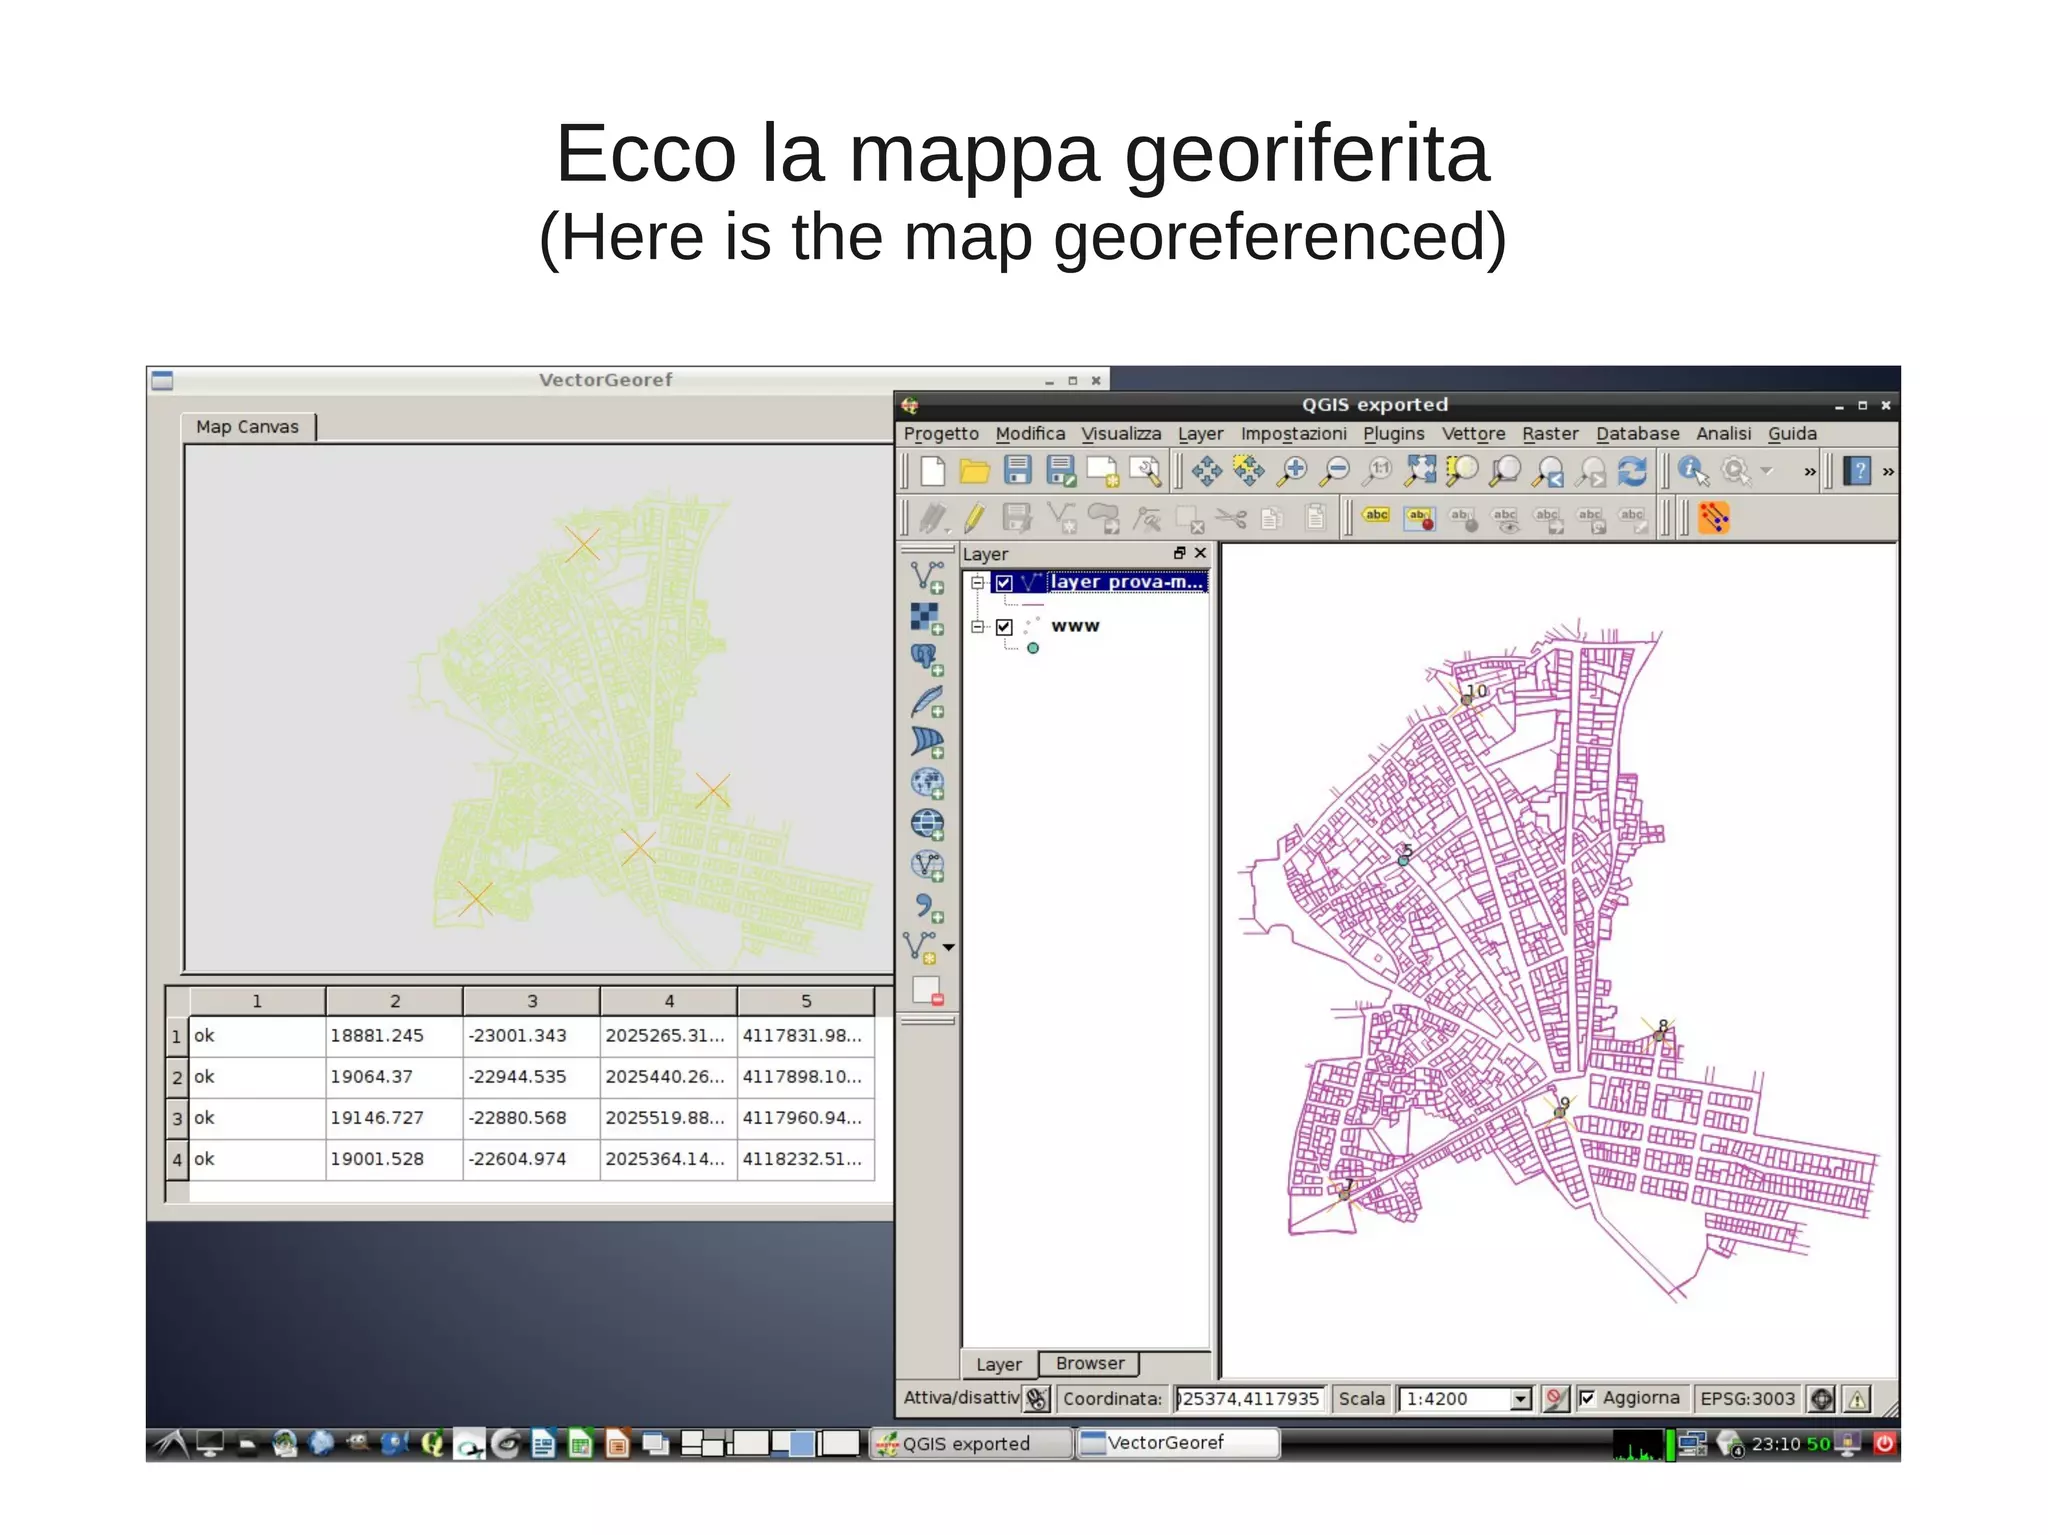Save project using the floppy disk icon

(x=1017, y=471)
